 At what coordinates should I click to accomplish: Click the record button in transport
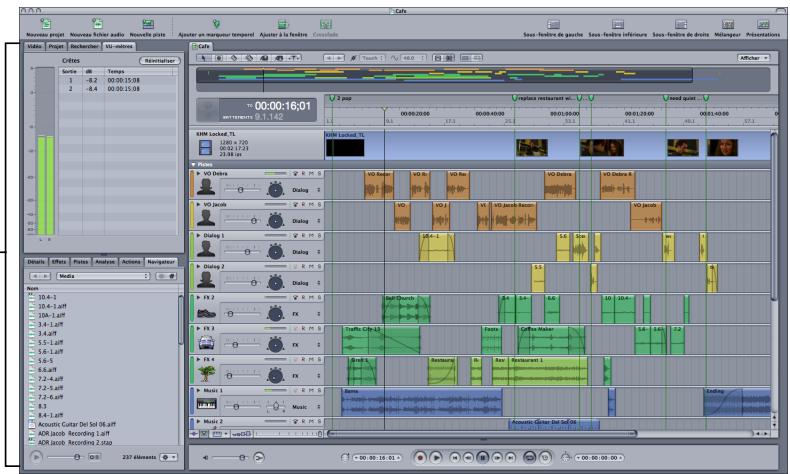click(420, 457)
